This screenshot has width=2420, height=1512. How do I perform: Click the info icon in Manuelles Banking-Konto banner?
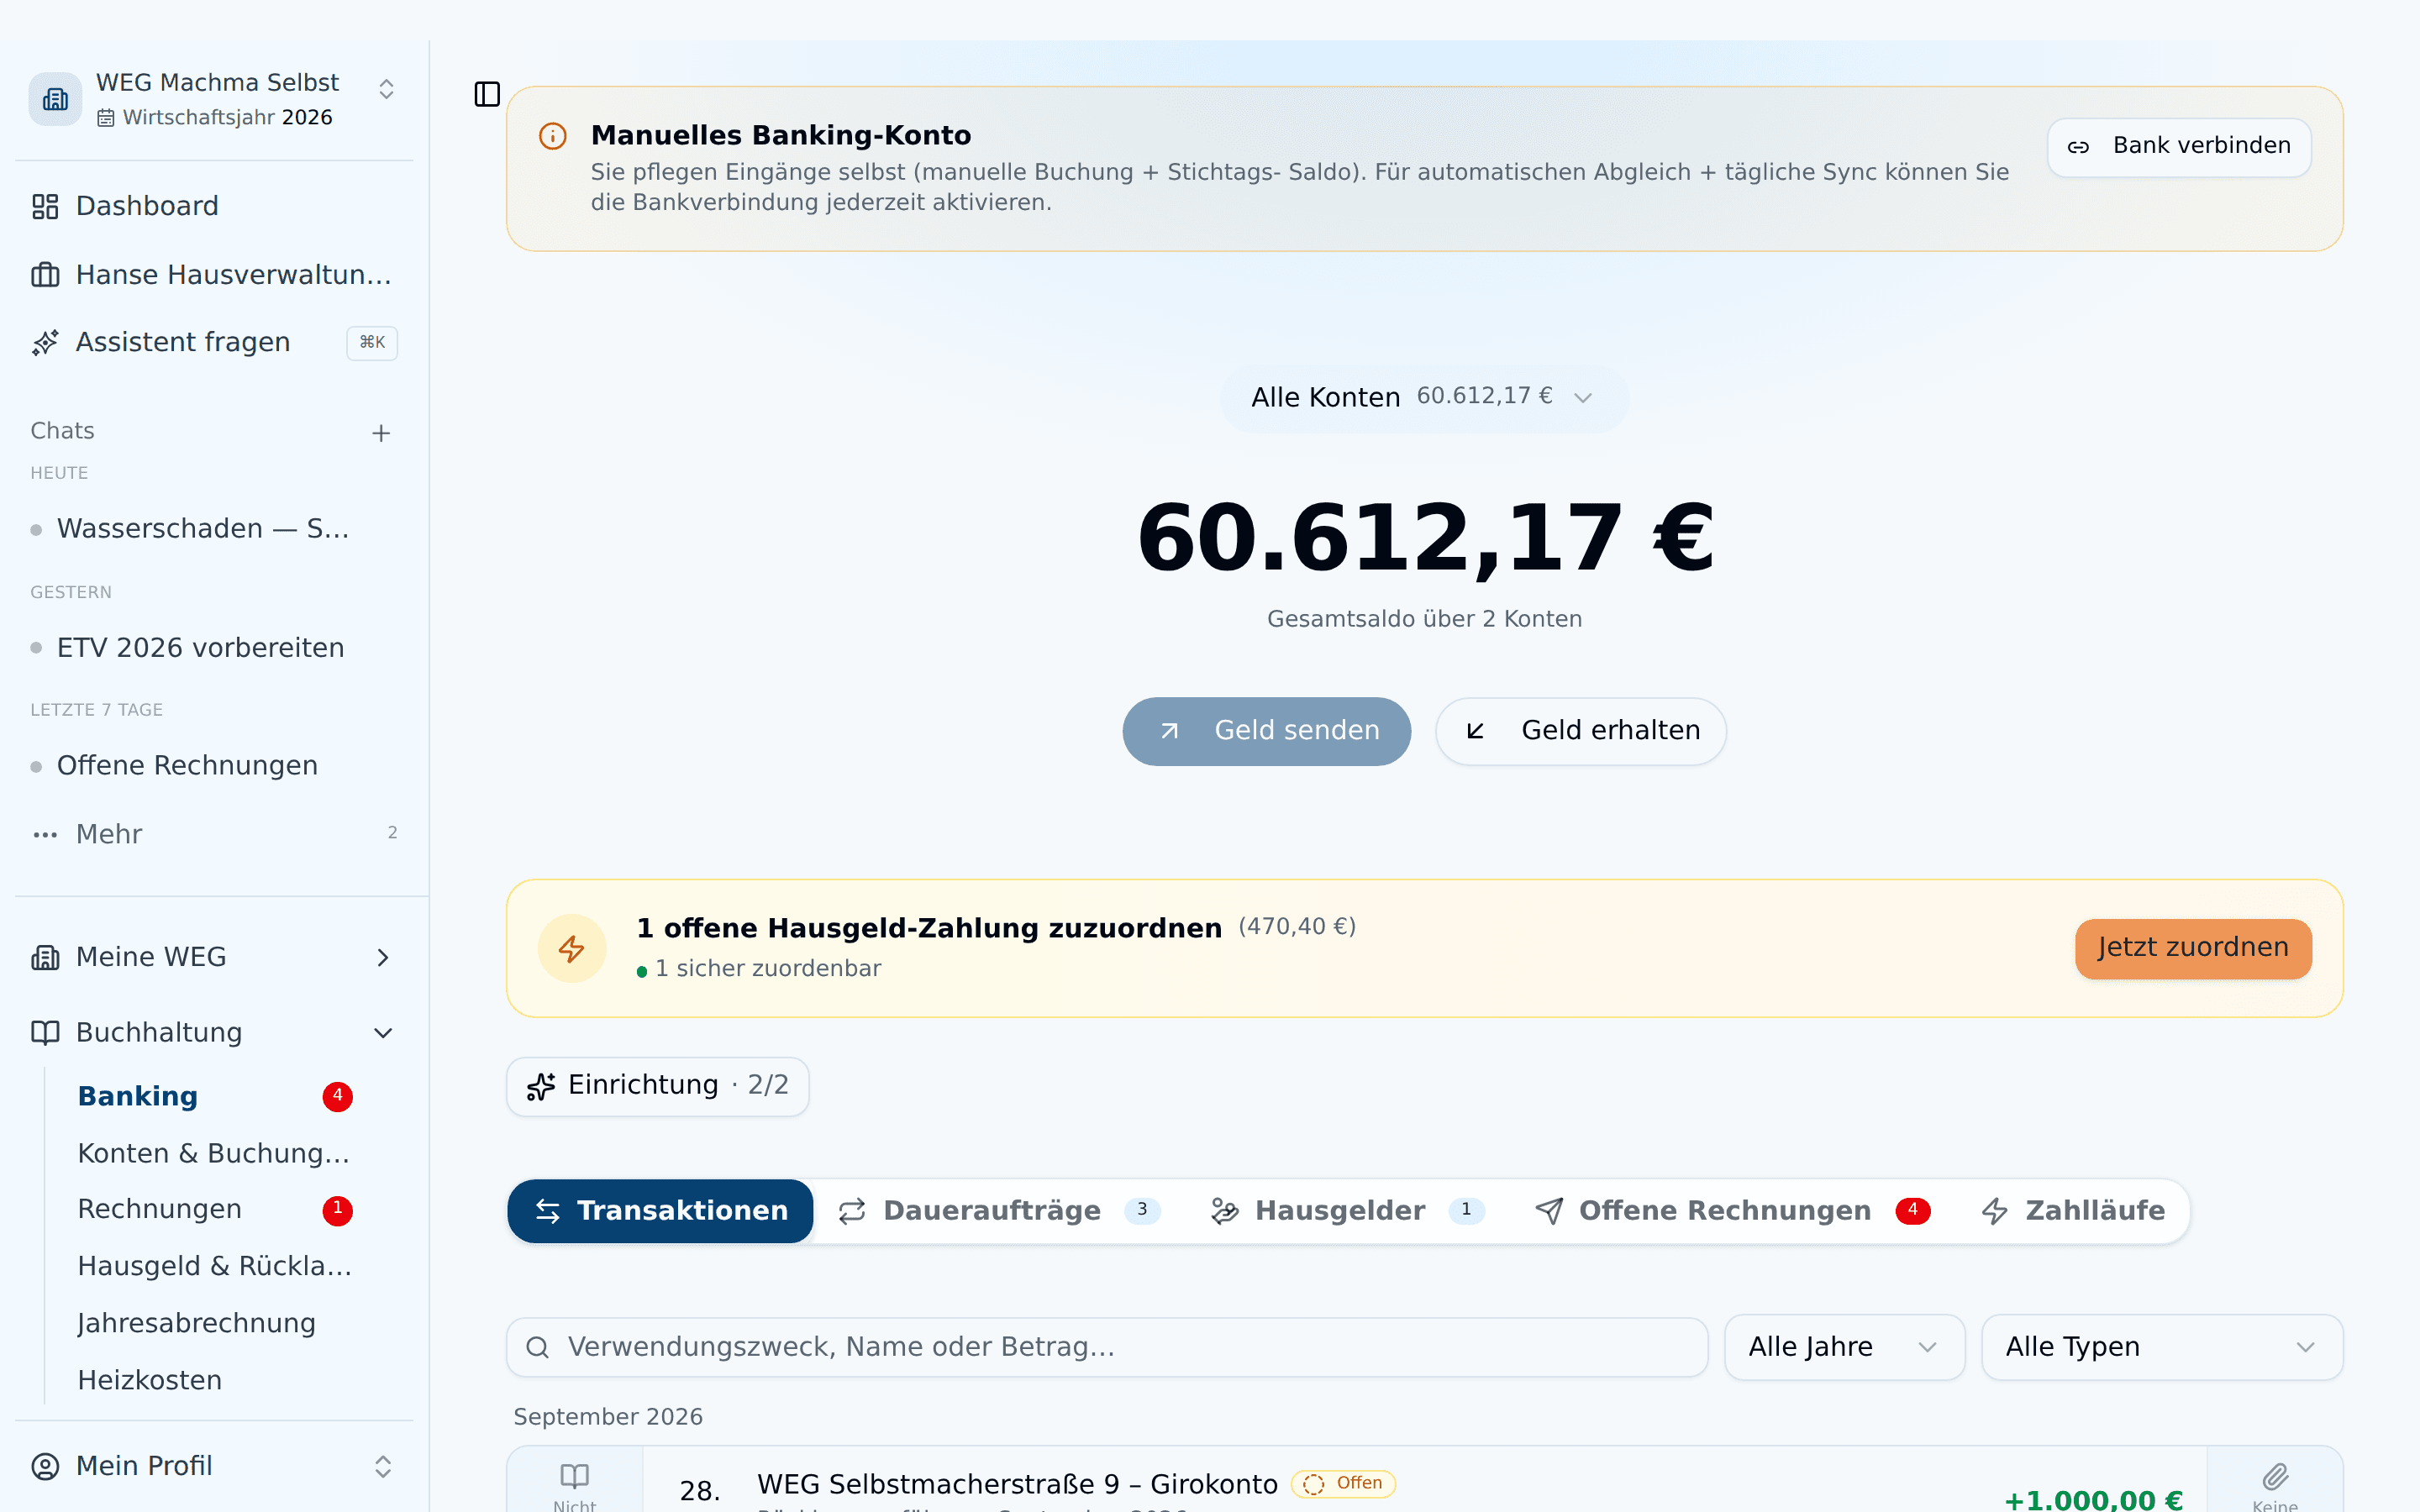coord(553,136)
